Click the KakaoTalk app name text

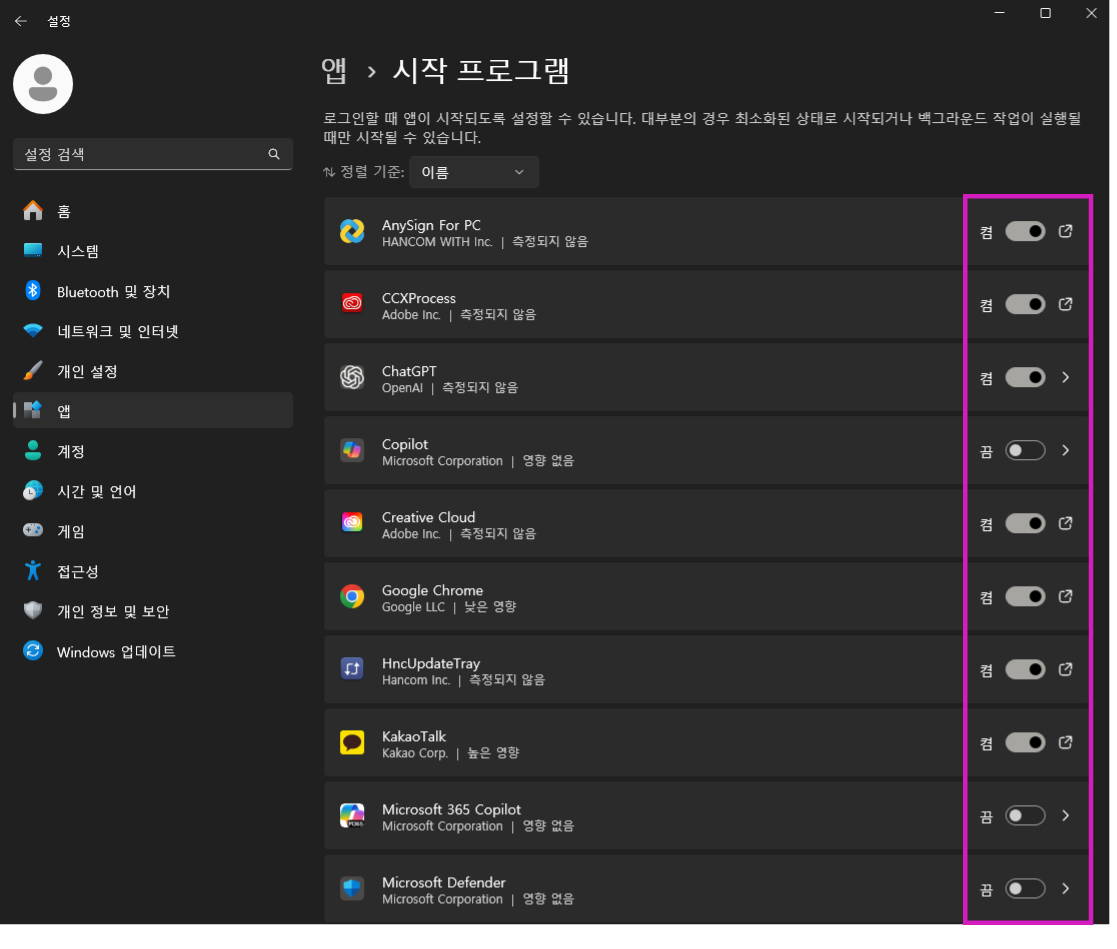pyautogui.click(x=414, y=736)
